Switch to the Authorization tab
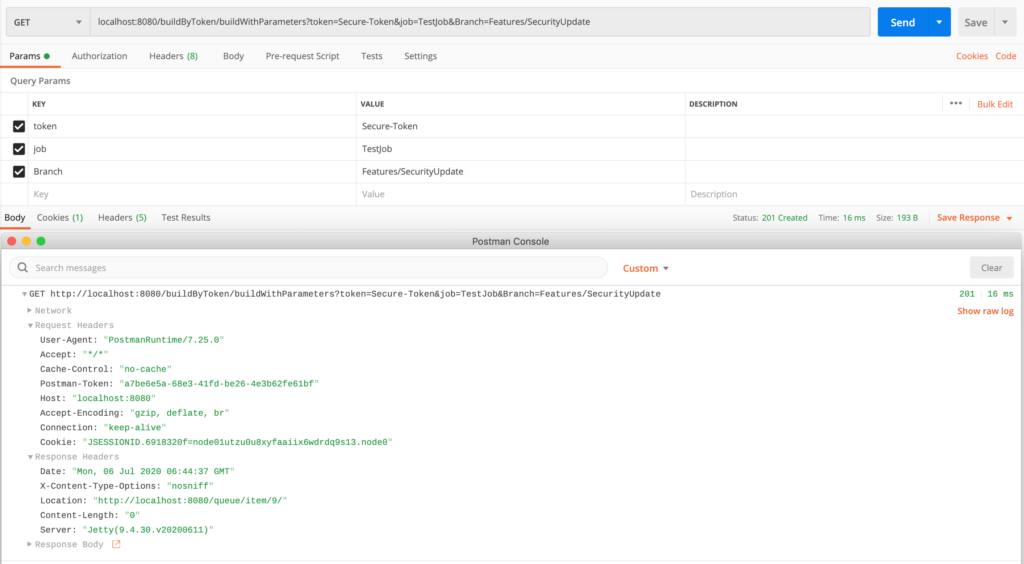The image size is (1024, 564). coord(99,56)
